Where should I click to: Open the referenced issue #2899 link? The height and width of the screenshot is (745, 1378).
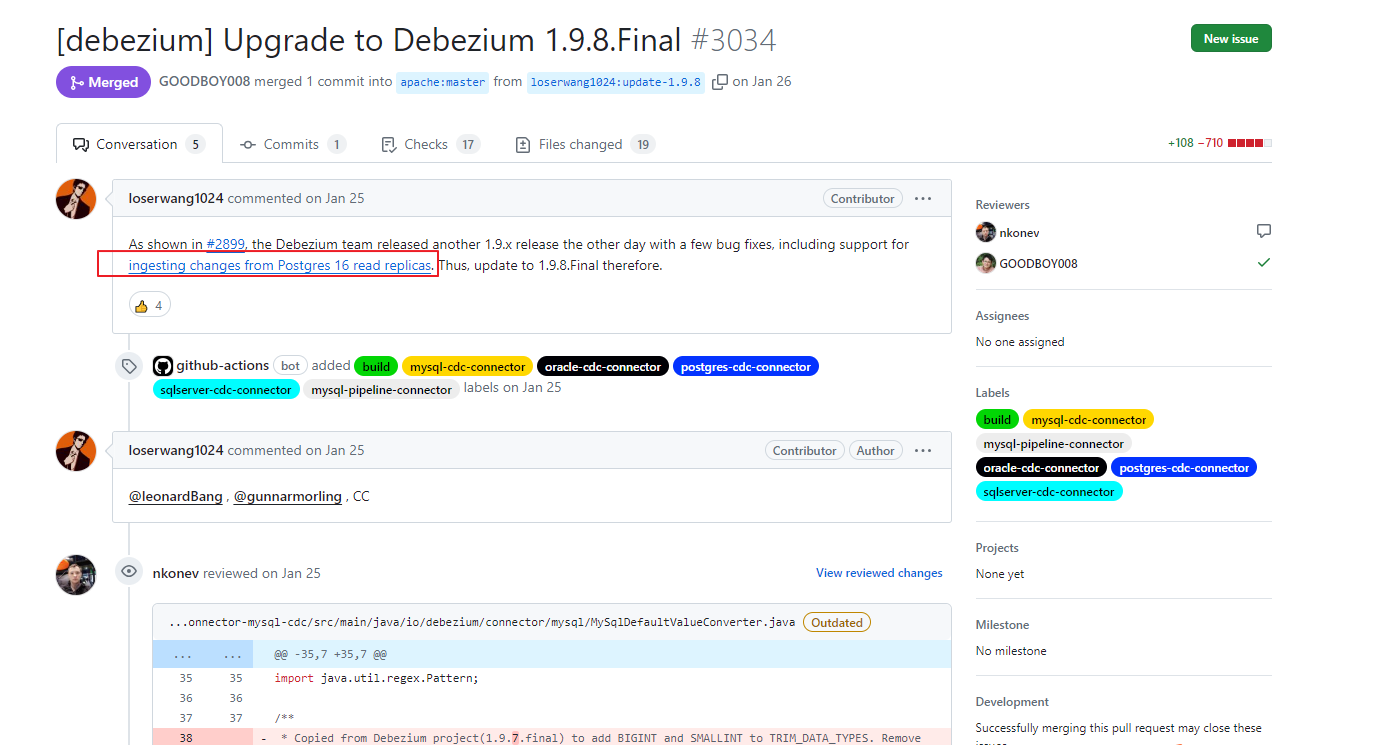pos(226,244)
